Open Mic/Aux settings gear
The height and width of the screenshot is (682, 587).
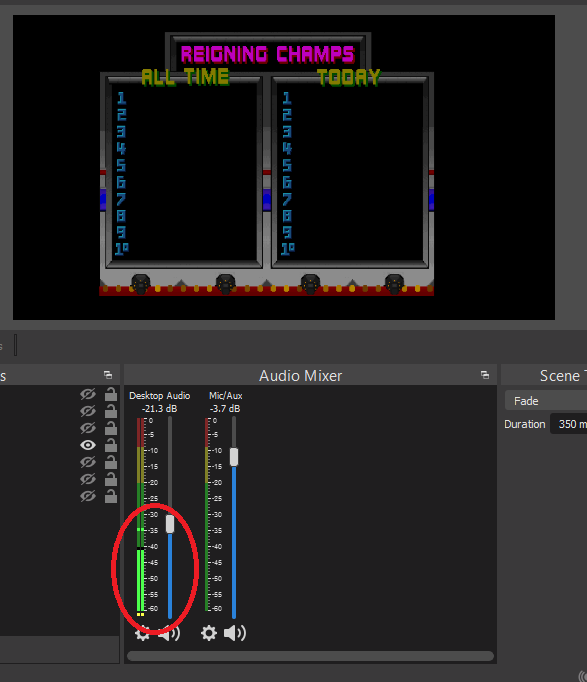click(209, 633)
